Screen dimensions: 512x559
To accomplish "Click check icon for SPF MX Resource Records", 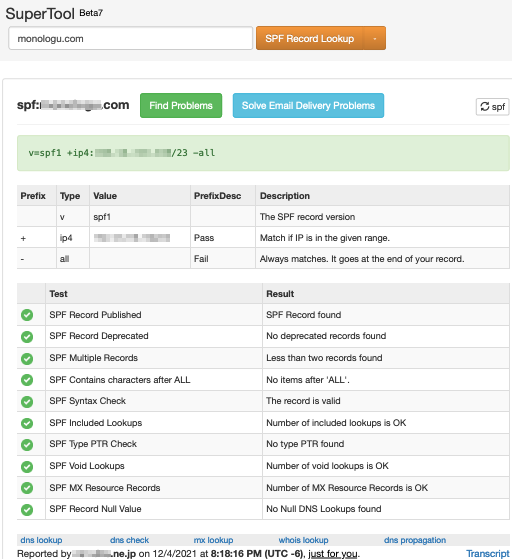I will (x=27, y=488).
